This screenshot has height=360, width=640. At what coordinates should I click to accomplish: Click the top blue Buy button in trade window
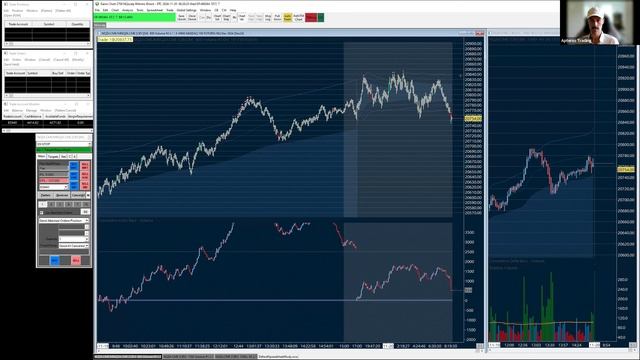click(x=74, y=166)
